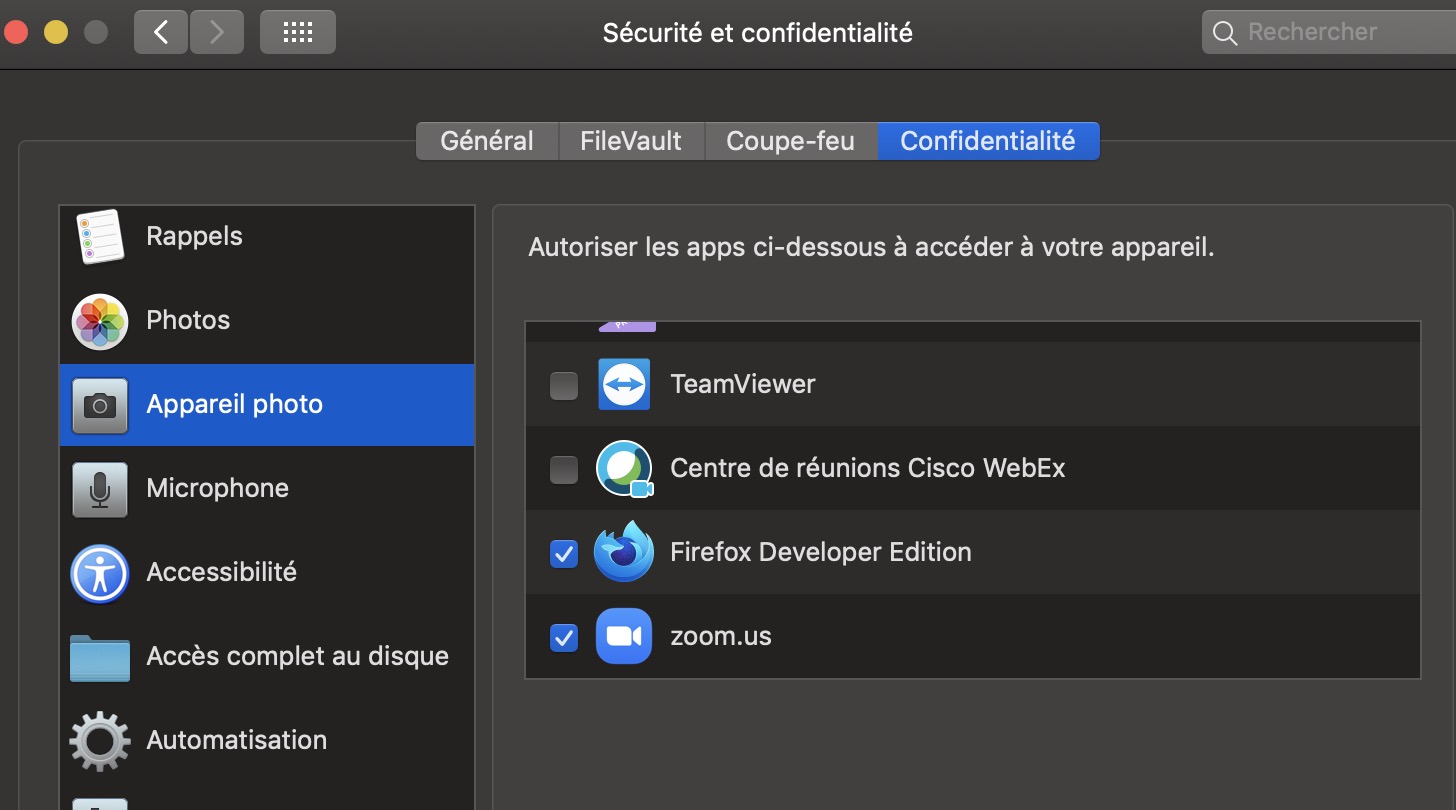Viewport: 1456px width, 810px height.
Task: Click the TeamViewer app name
Action: pyautogui.click(x=743, y=384)
